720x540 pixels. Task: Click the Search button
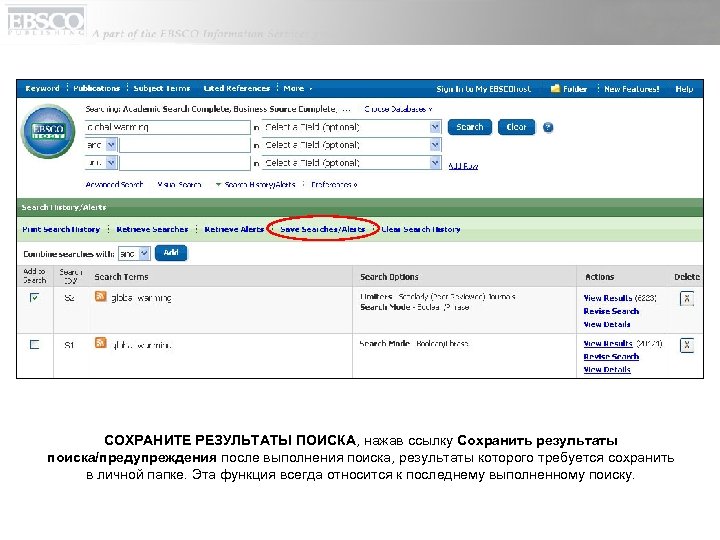tap(470, 127)
